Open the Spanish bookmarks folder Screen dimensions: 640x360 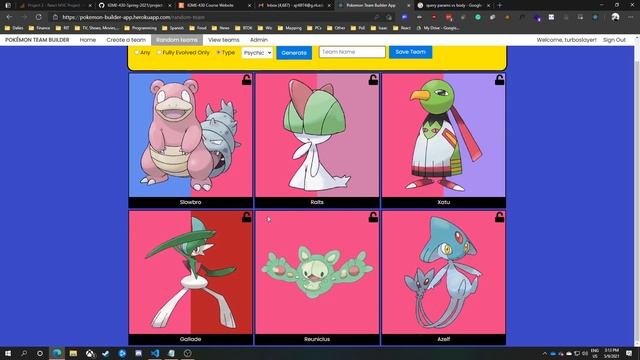(x=173, y=28)
